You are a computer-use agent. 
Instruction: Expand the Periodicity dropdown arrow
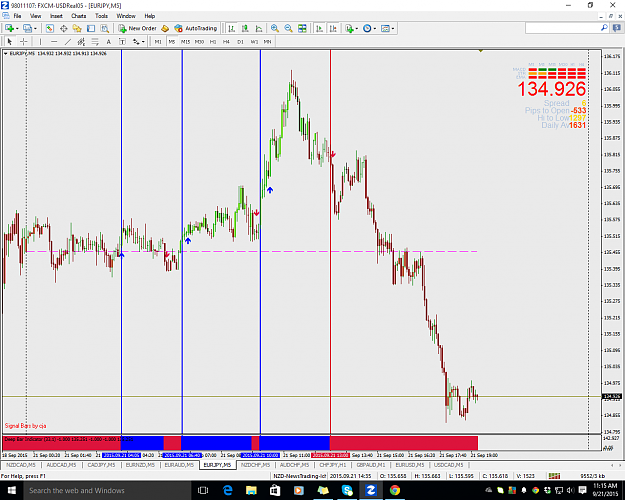point(375,29)
